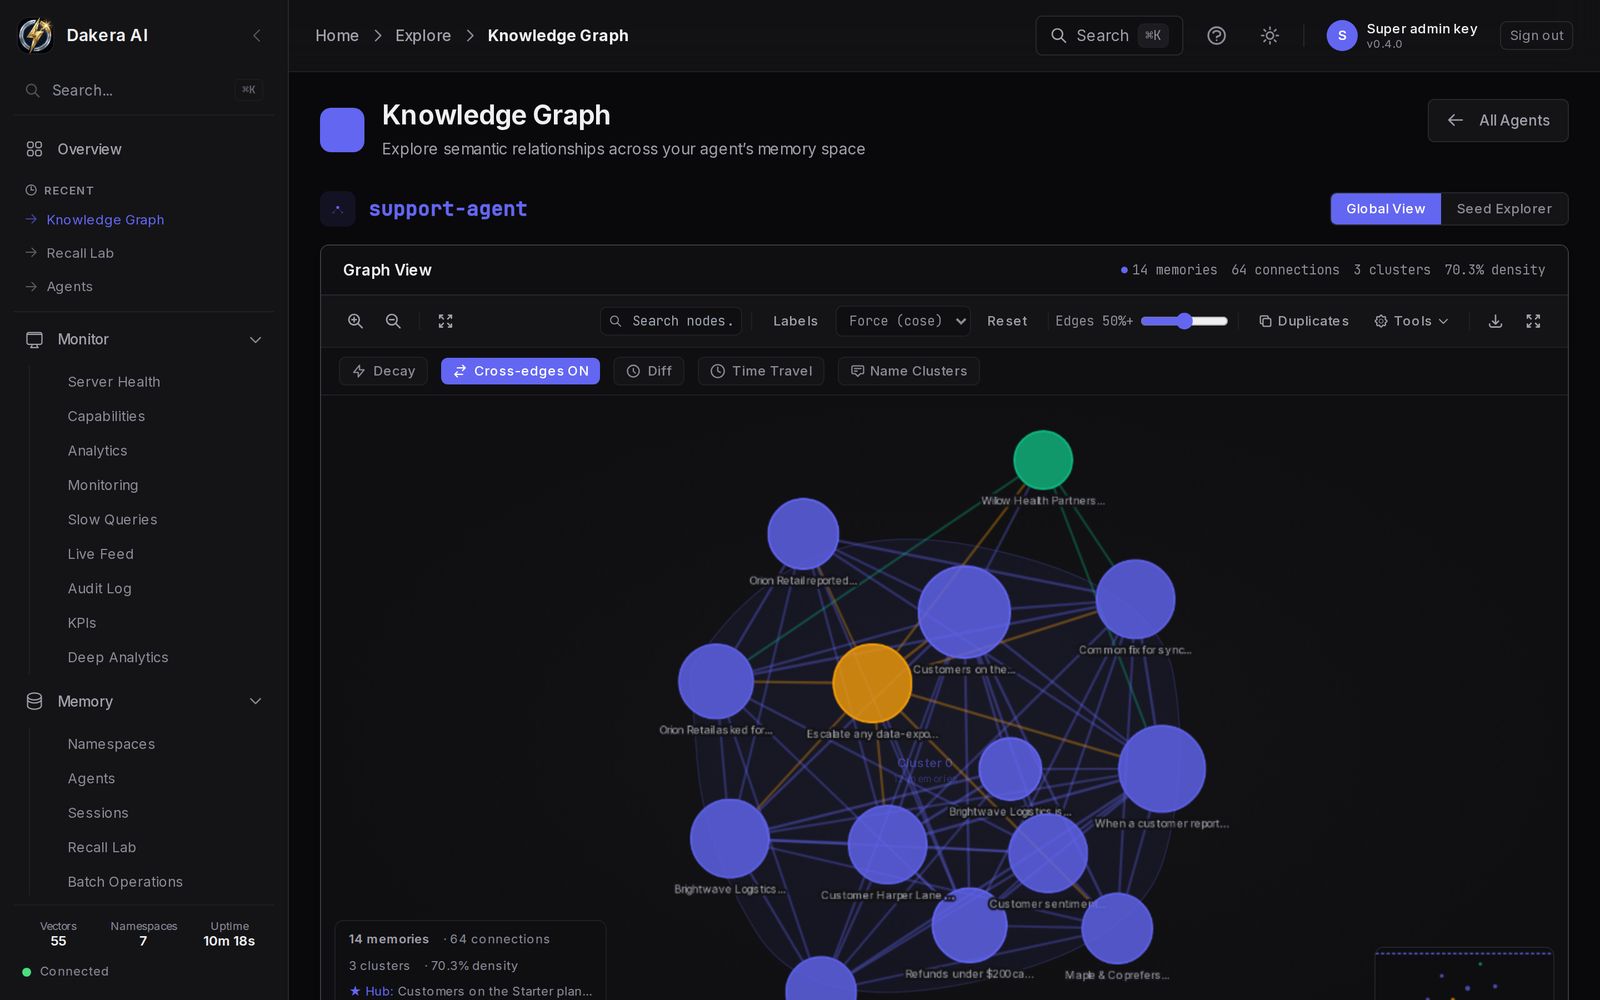
Task: Open Live Feed in sidebar
Action: pos(100,554)
